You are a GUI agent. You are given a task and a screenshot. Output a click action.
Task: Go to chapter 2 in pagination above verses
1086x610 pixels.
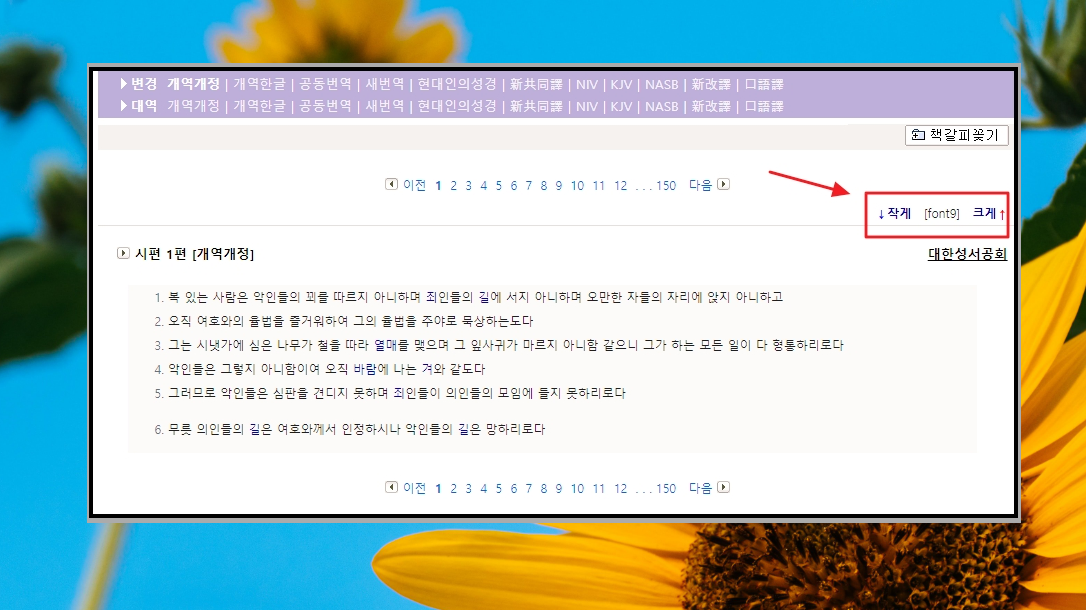tap(454, 186)
